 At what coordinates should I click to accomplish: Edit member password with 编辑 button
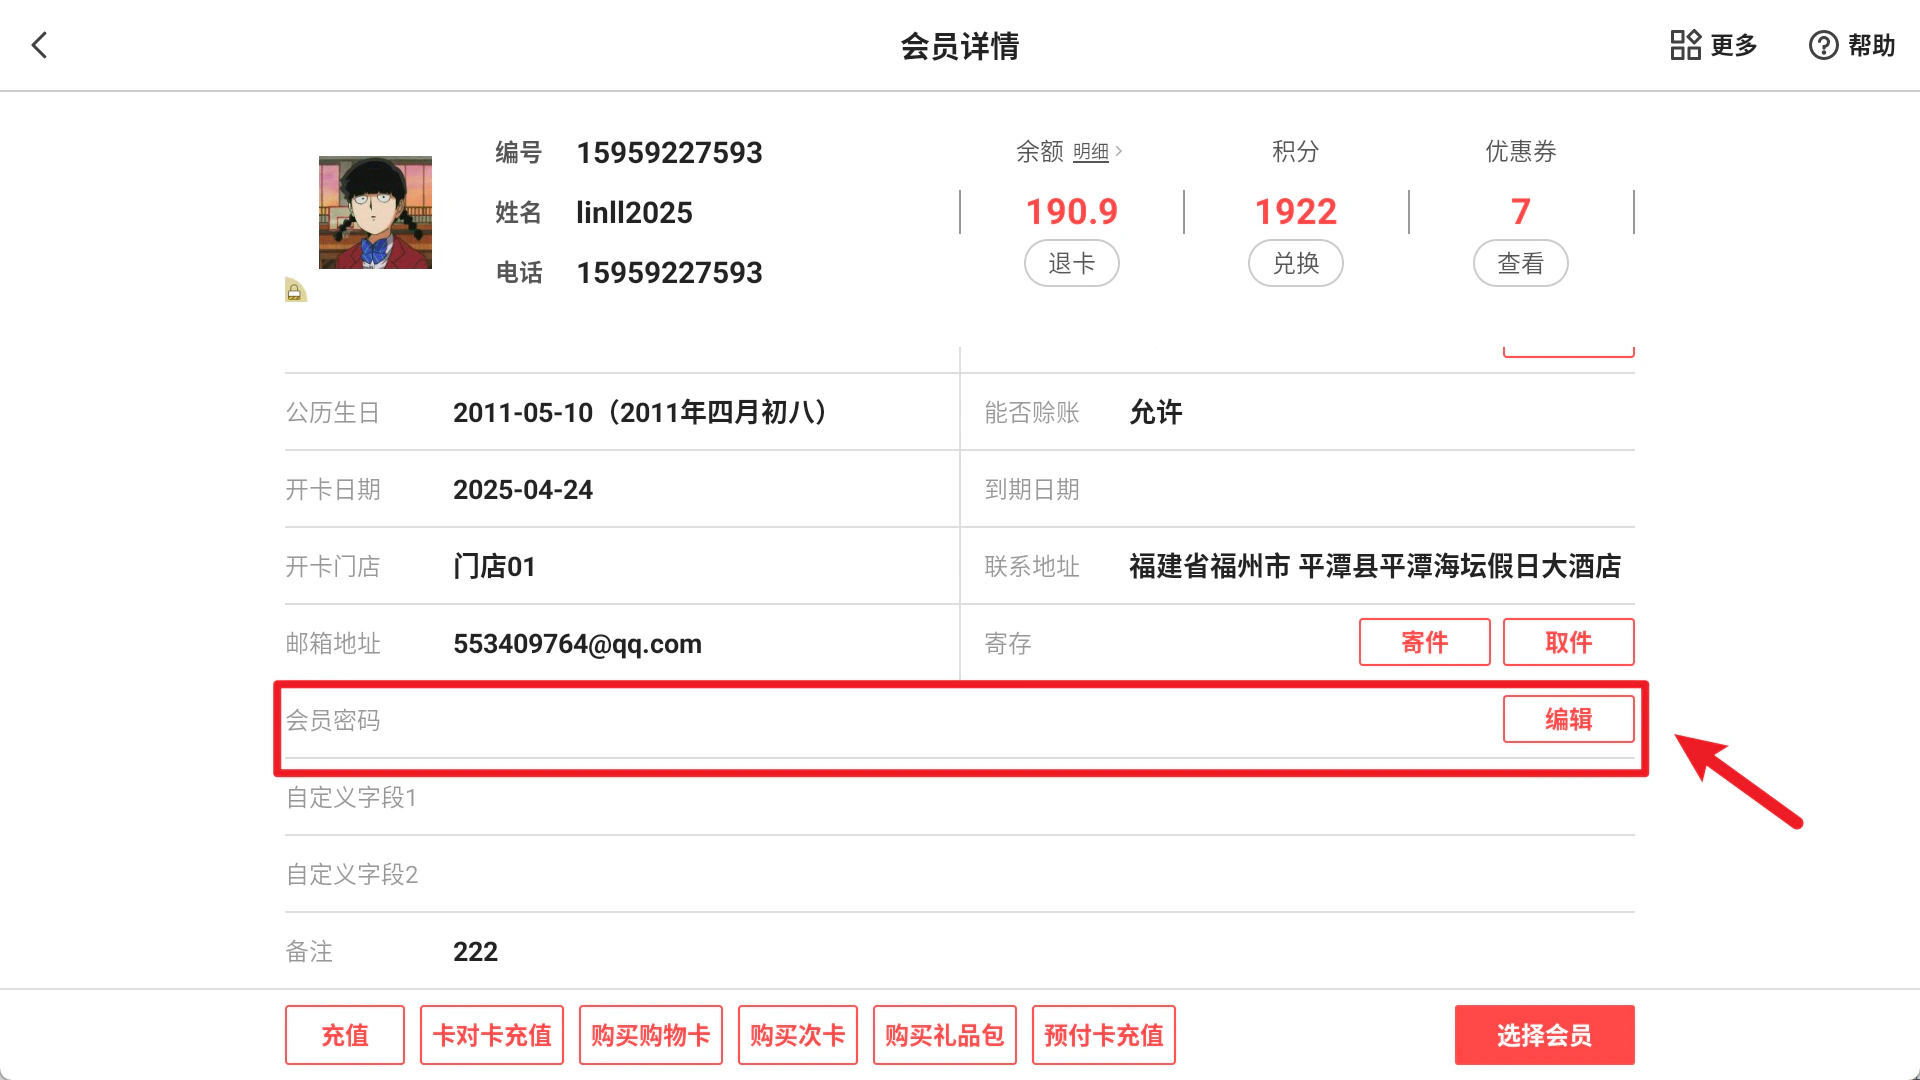pos(1569,719)
